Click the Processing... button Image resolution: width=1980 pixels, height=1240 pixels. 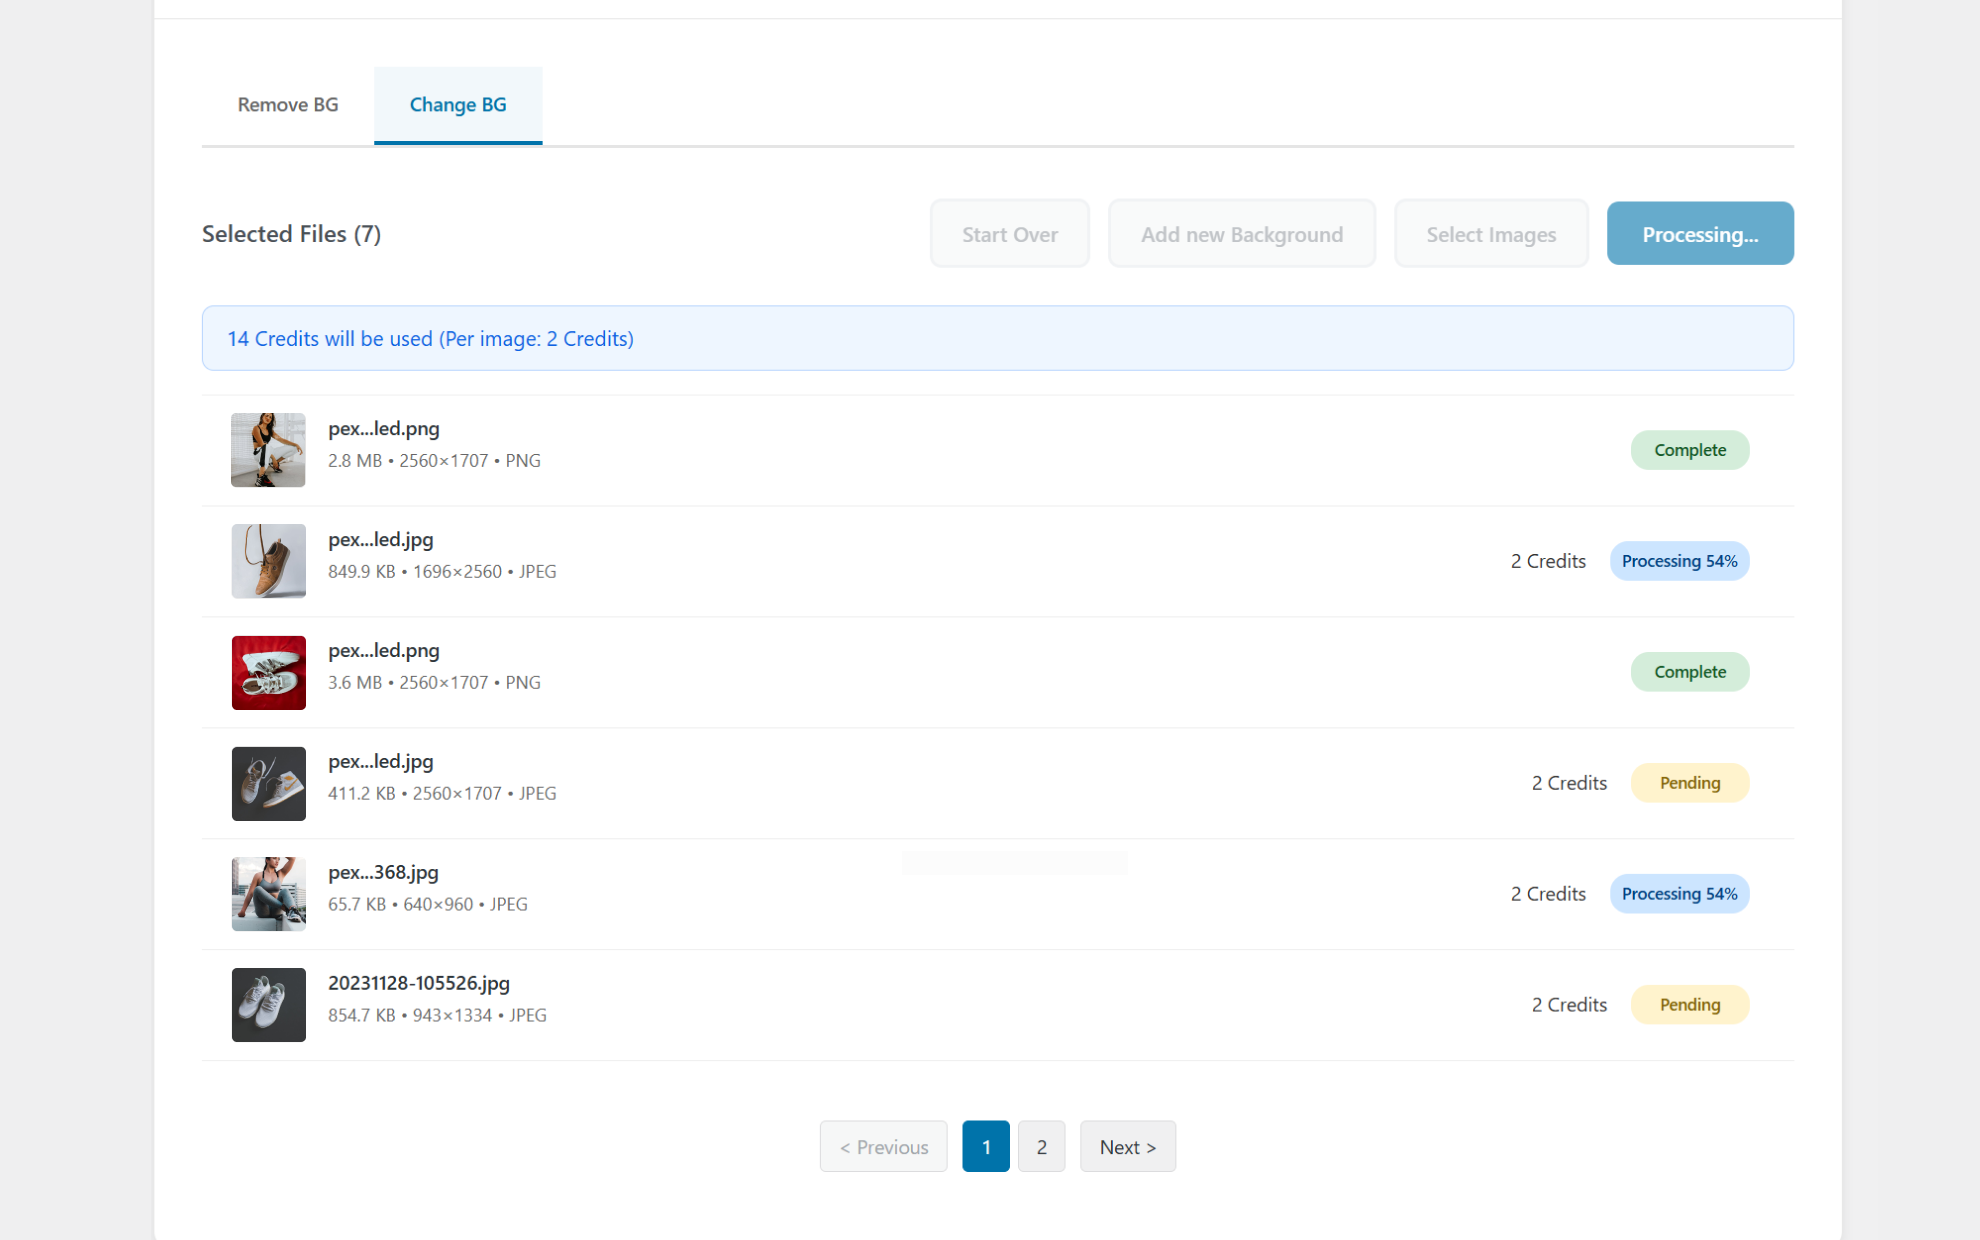pos(1699,234)
